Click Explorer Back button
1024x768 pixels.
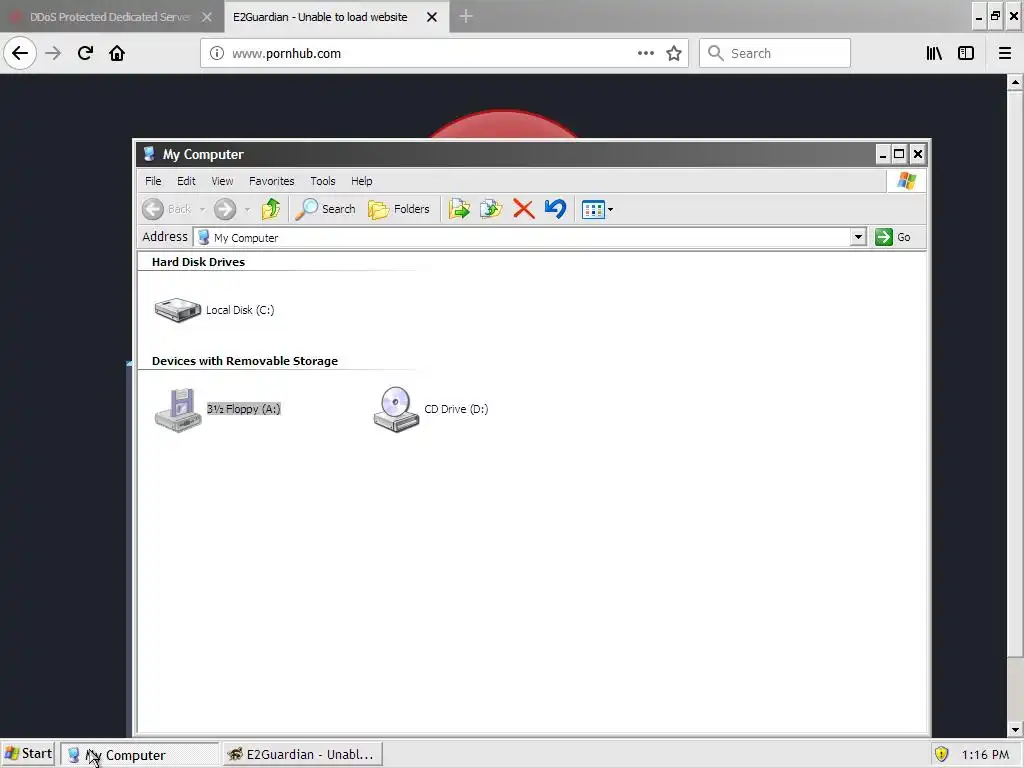(167, 209)
